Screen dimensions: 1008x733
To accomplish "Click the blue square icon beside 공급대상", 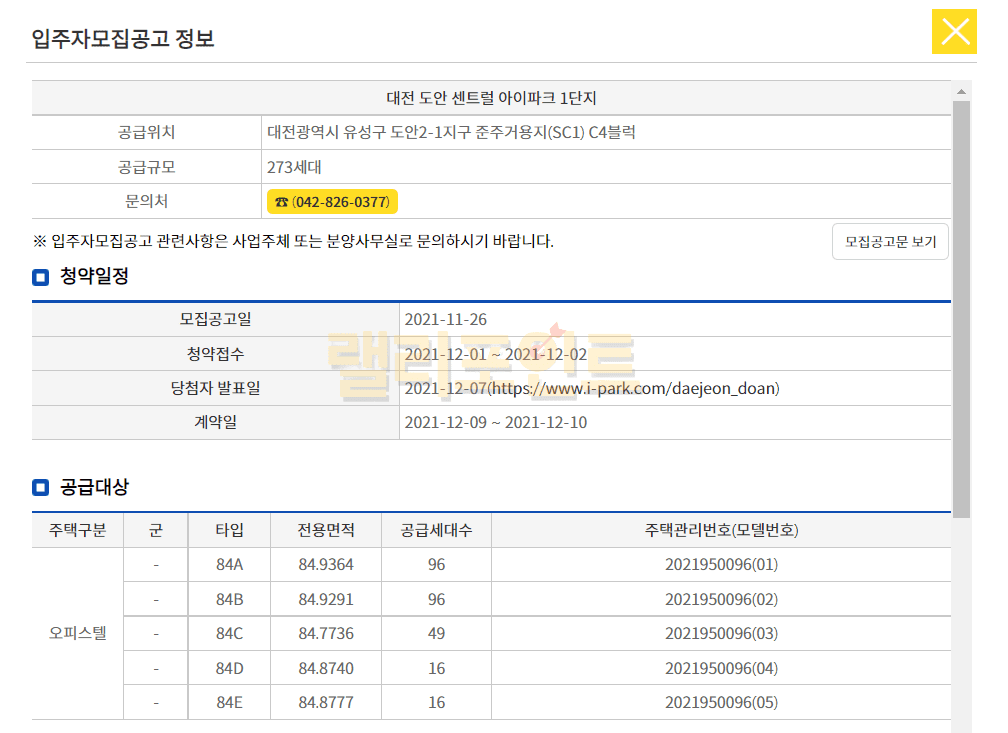I will click(40, 488).
